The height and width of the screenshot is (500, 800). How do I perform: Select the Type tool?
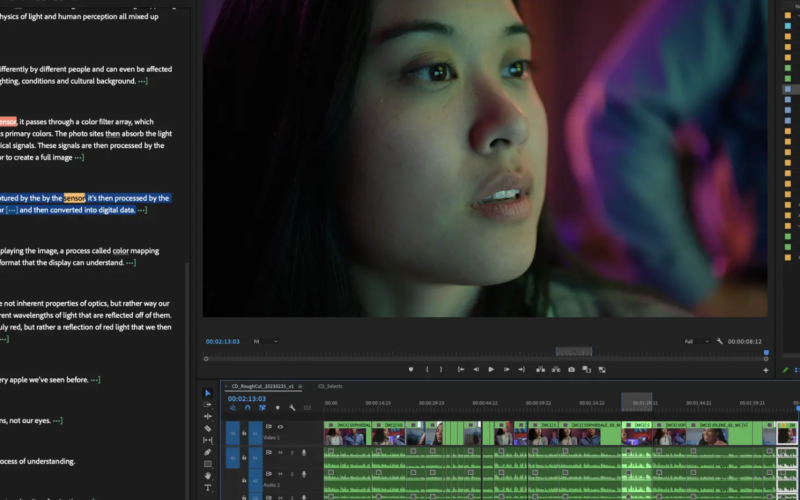click(208, 488)
